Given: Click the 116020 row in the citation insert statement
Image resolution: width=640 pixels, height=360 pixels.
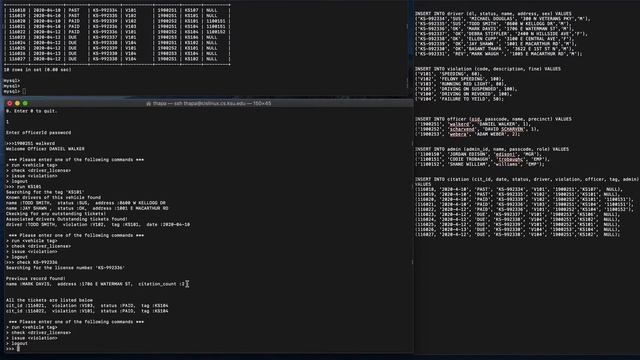Looking at the screenshot, I should [524, 200].
